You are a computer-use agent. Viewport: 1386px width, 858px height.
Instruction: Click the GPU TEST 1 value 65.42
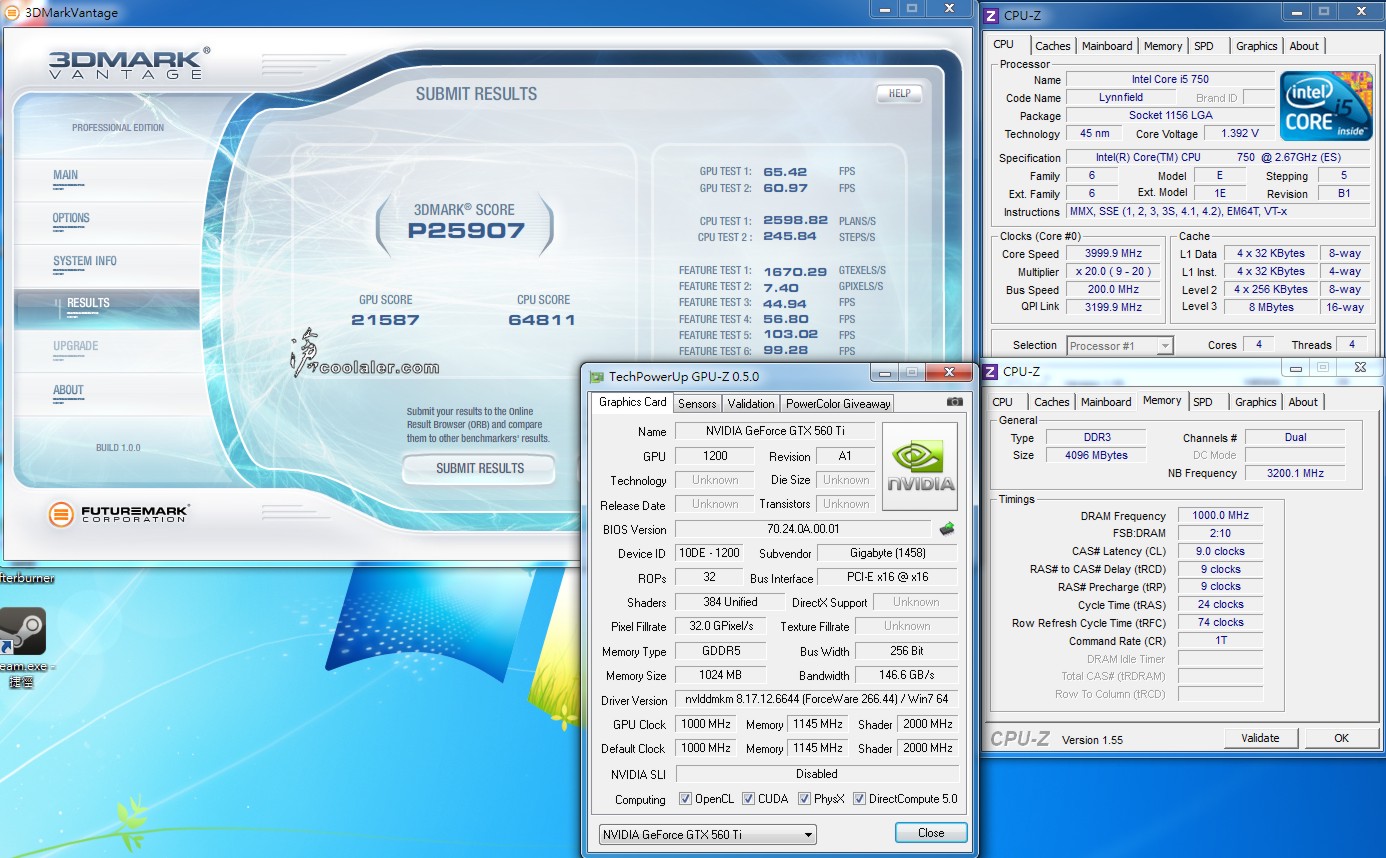785,171
